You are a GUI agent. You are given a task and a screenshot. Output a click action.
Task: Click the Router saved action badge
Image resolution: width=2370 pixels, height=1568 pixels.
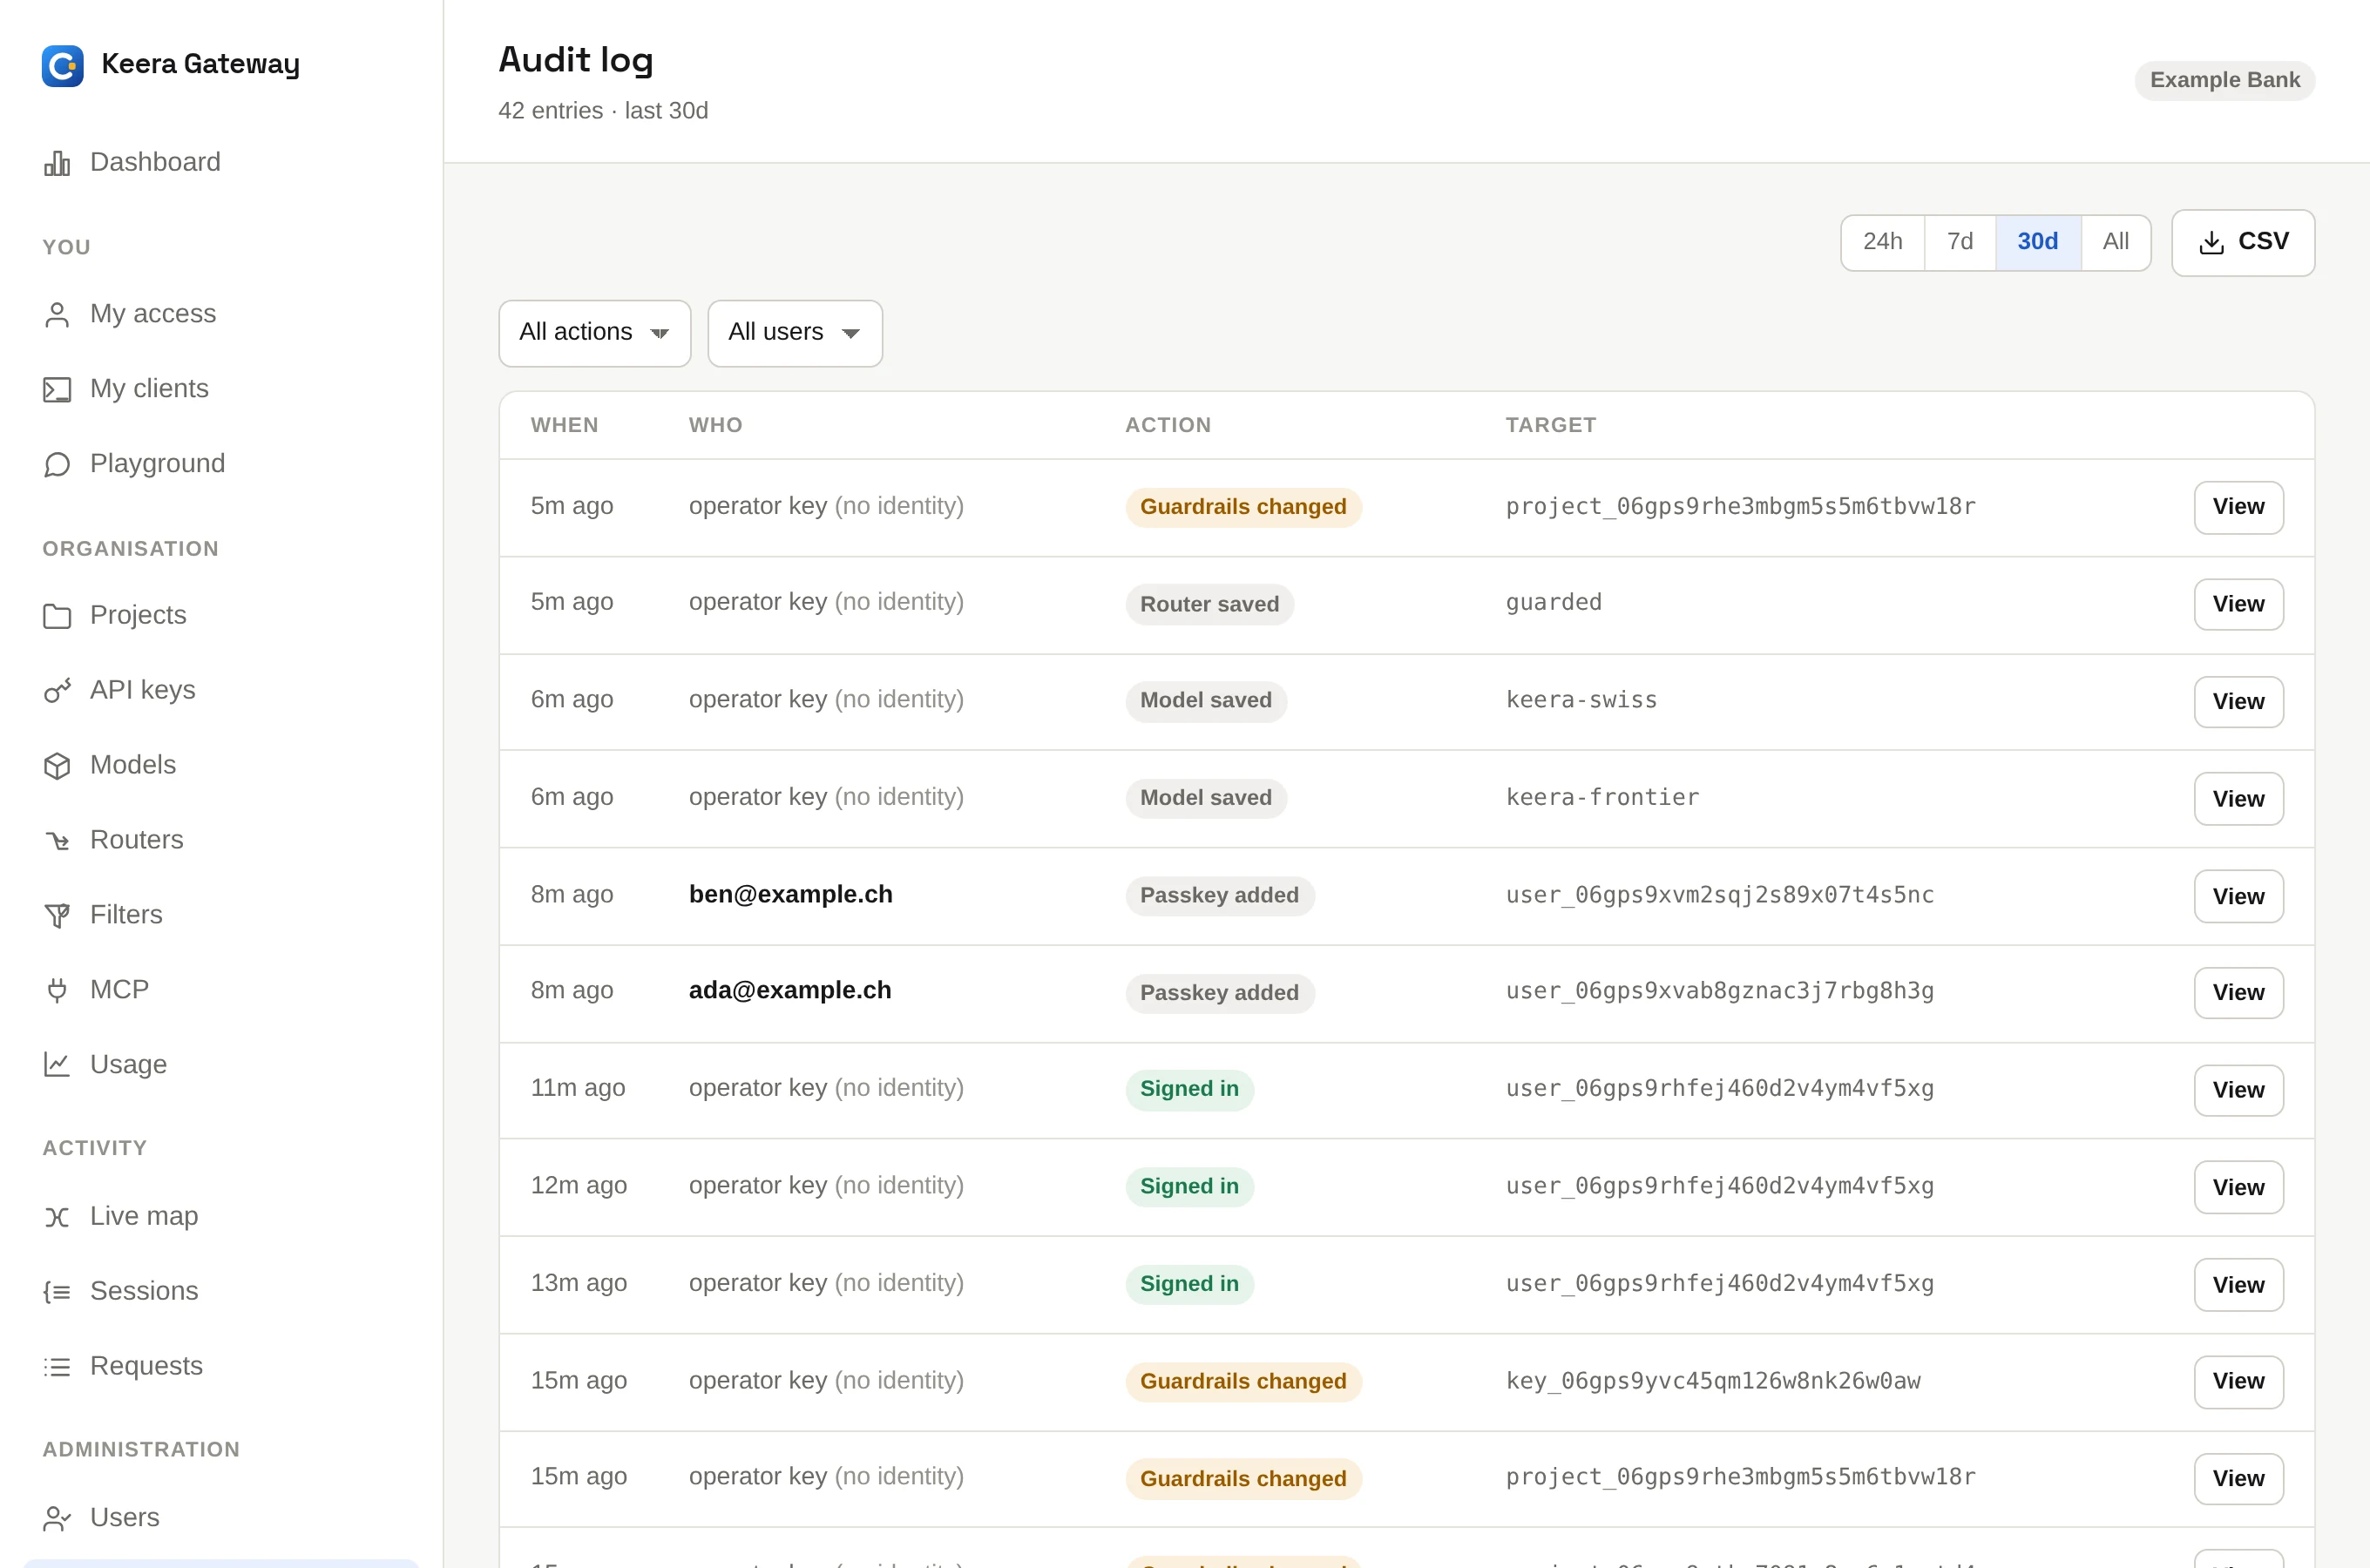point(1209,604)
